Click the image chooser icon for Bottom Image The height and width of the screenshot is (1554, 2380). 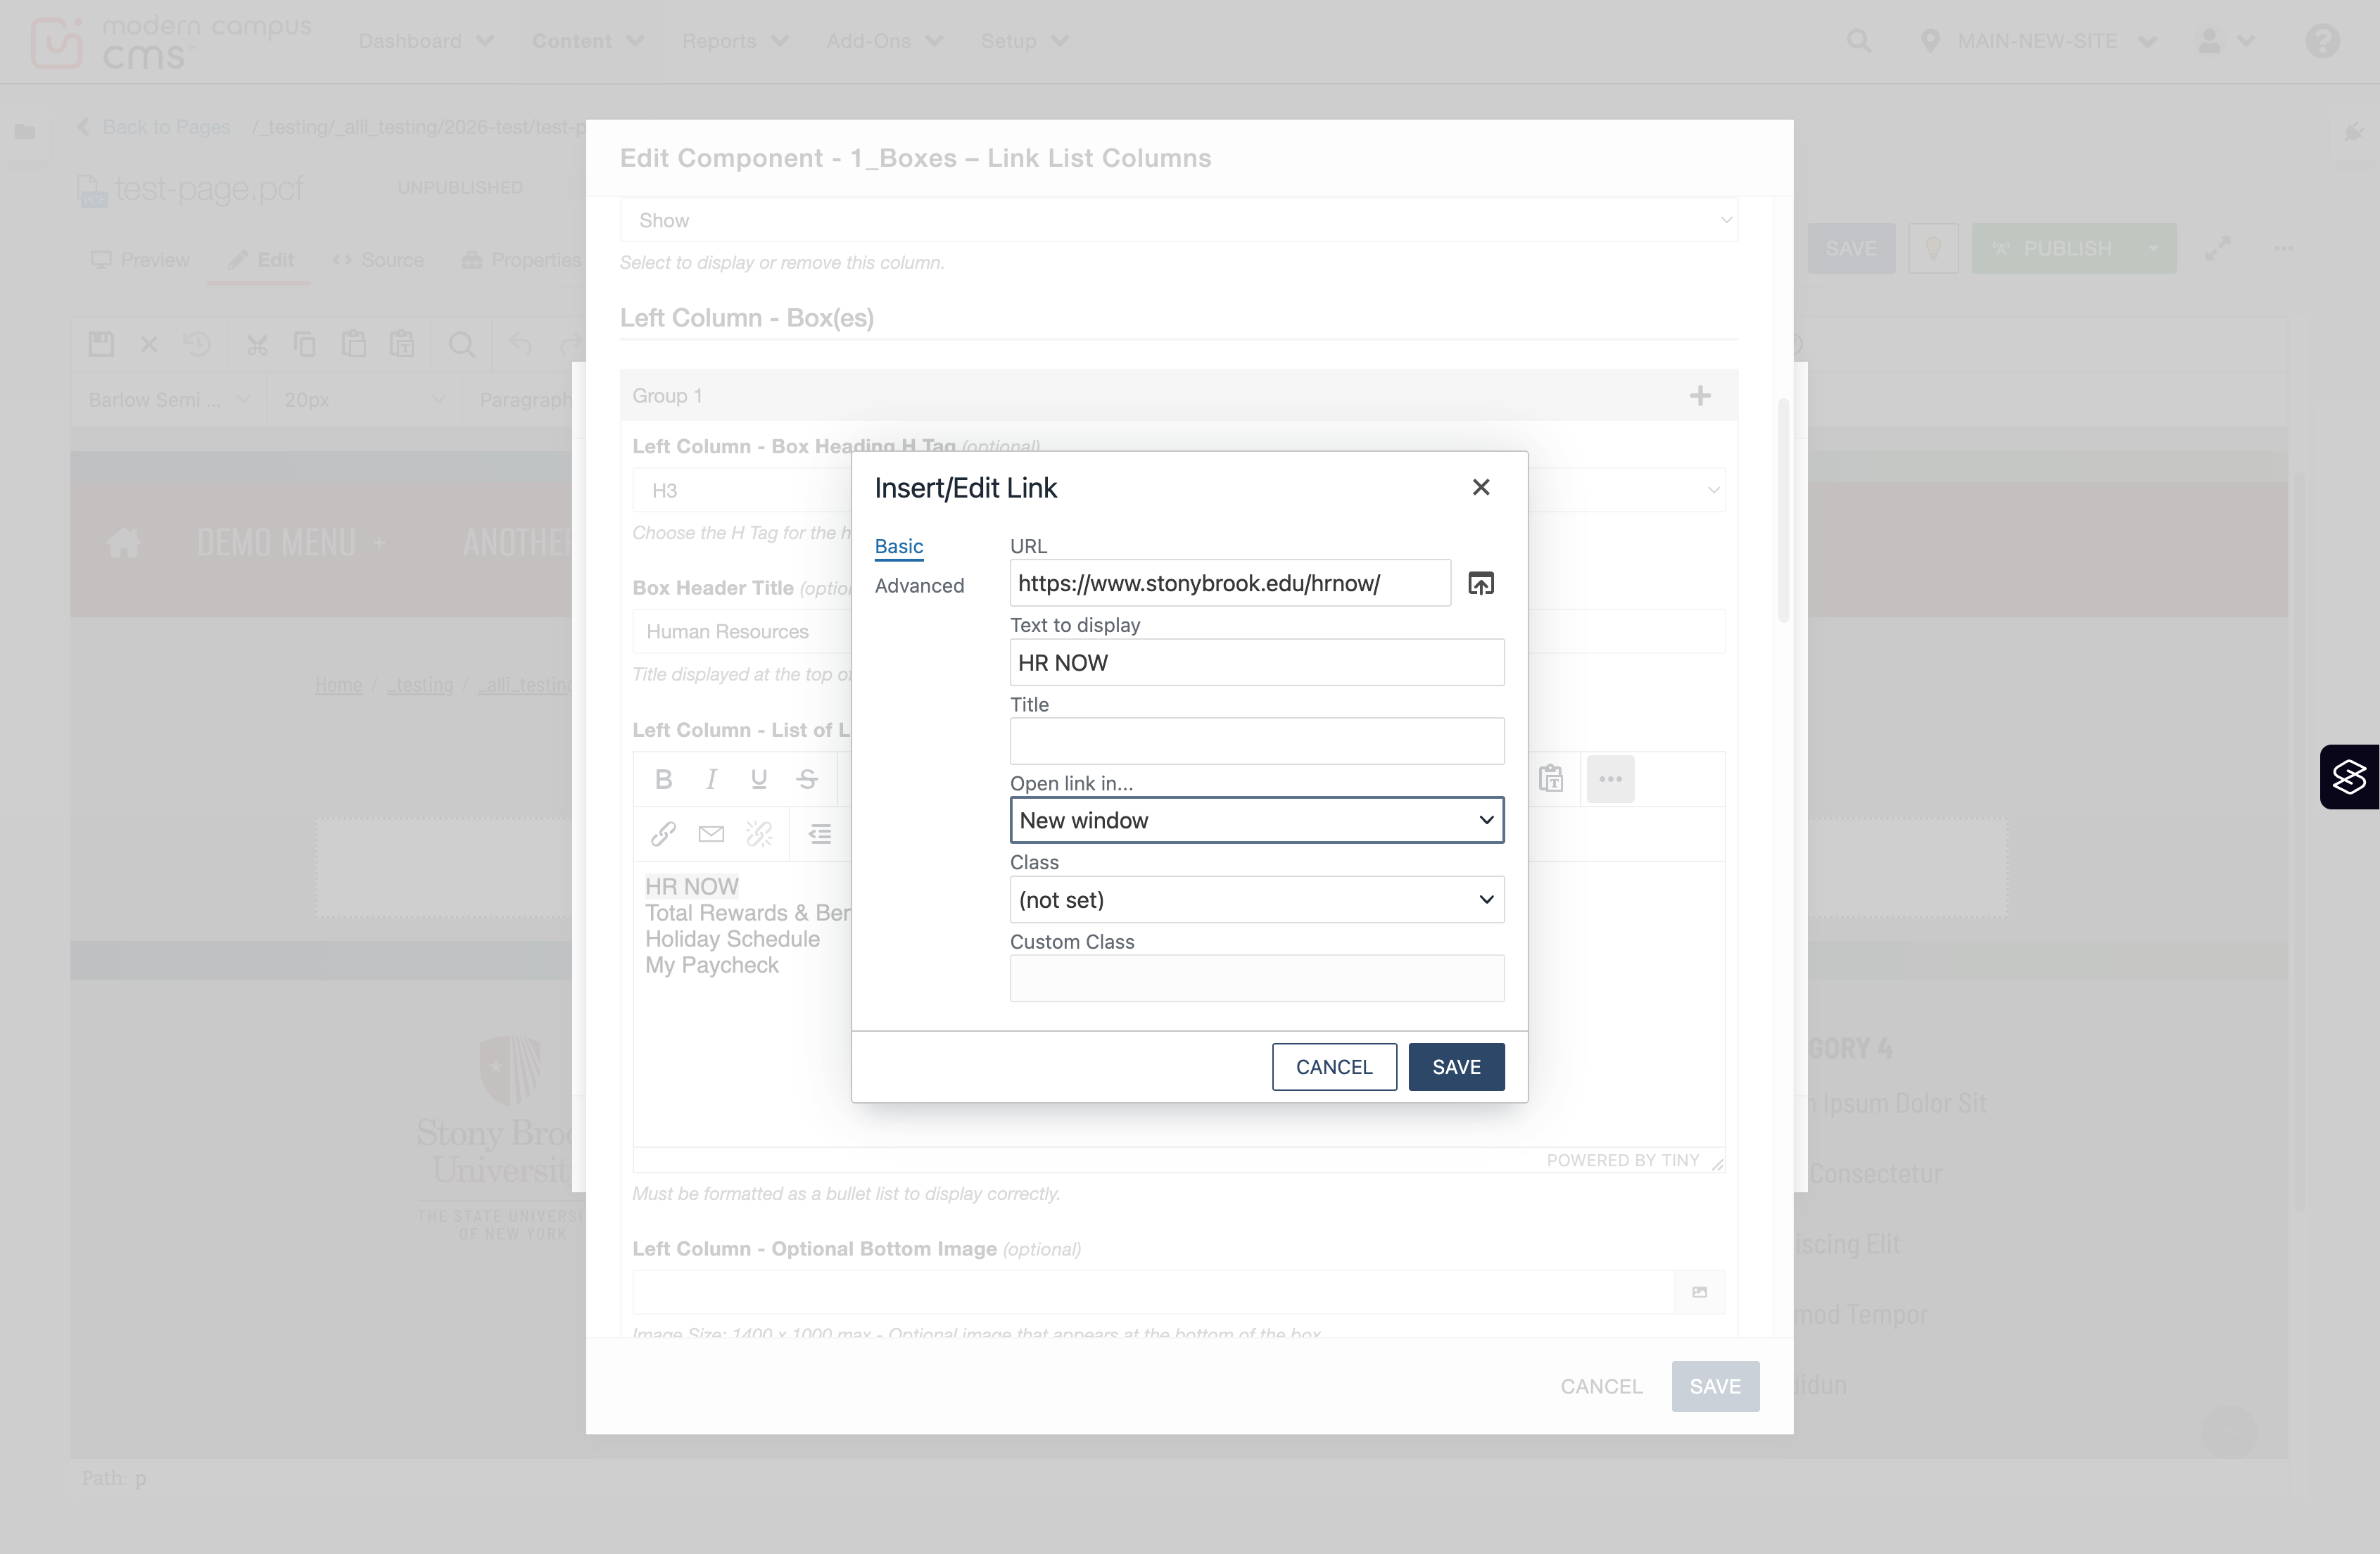click(x=1699, y=1292)
